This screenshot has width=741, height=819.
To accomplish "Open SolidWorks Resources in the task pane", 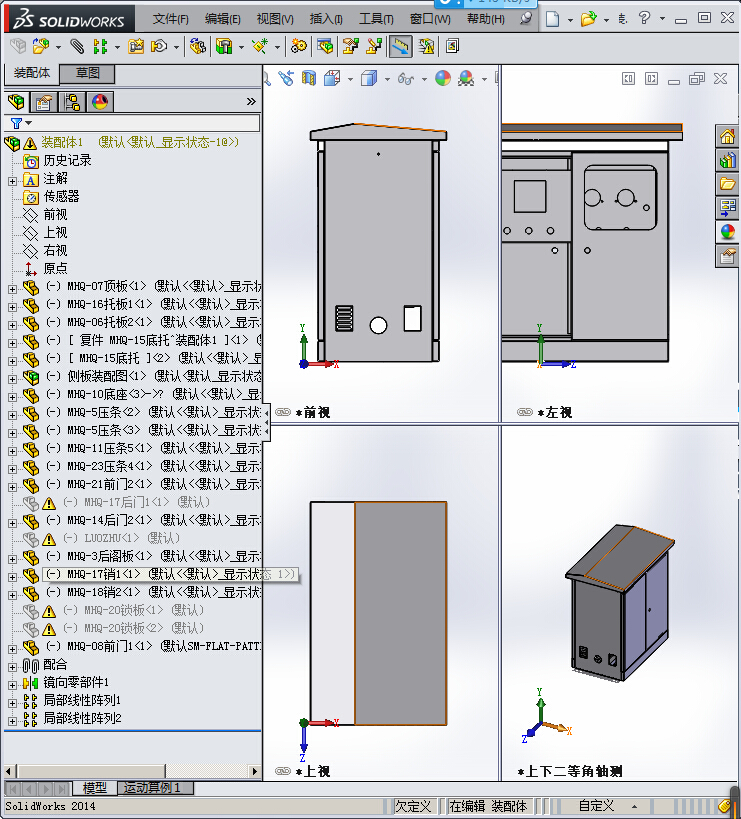I will pyautogui.click(x=727, y=136).
